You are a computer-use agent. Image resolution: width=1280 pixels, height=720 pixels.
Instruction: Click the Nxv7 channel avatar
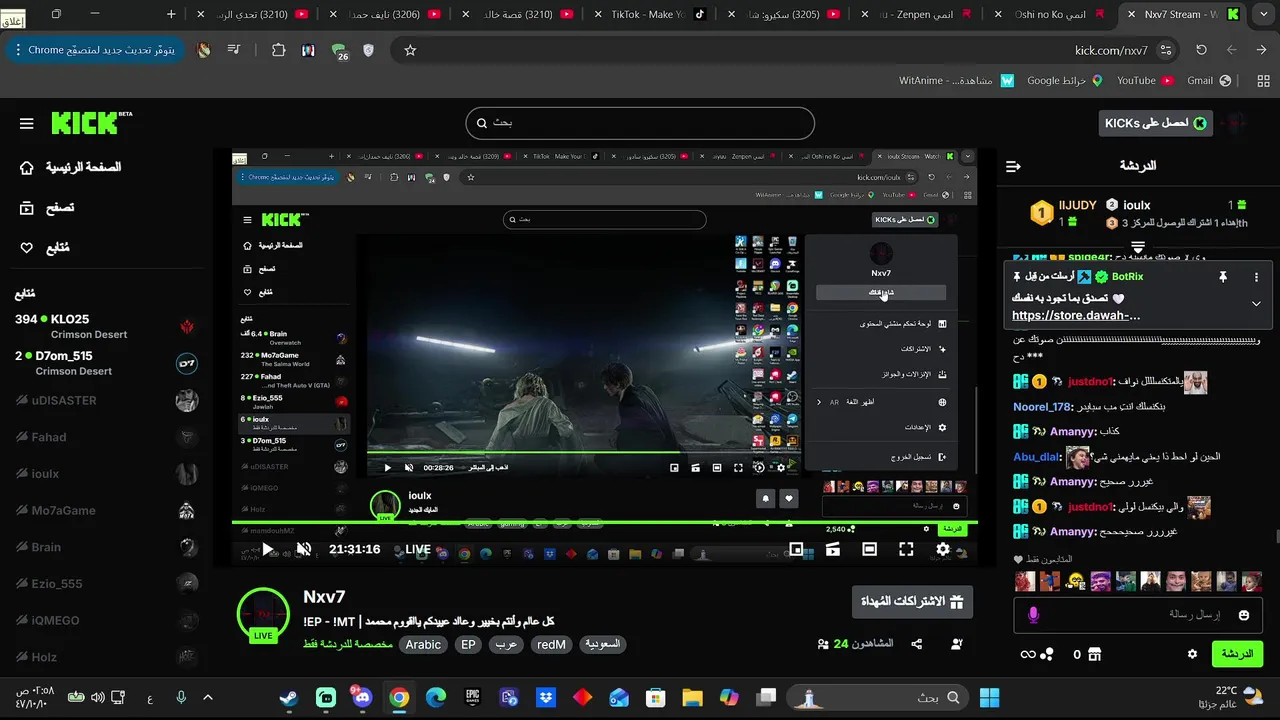click(x=263, y=614)
